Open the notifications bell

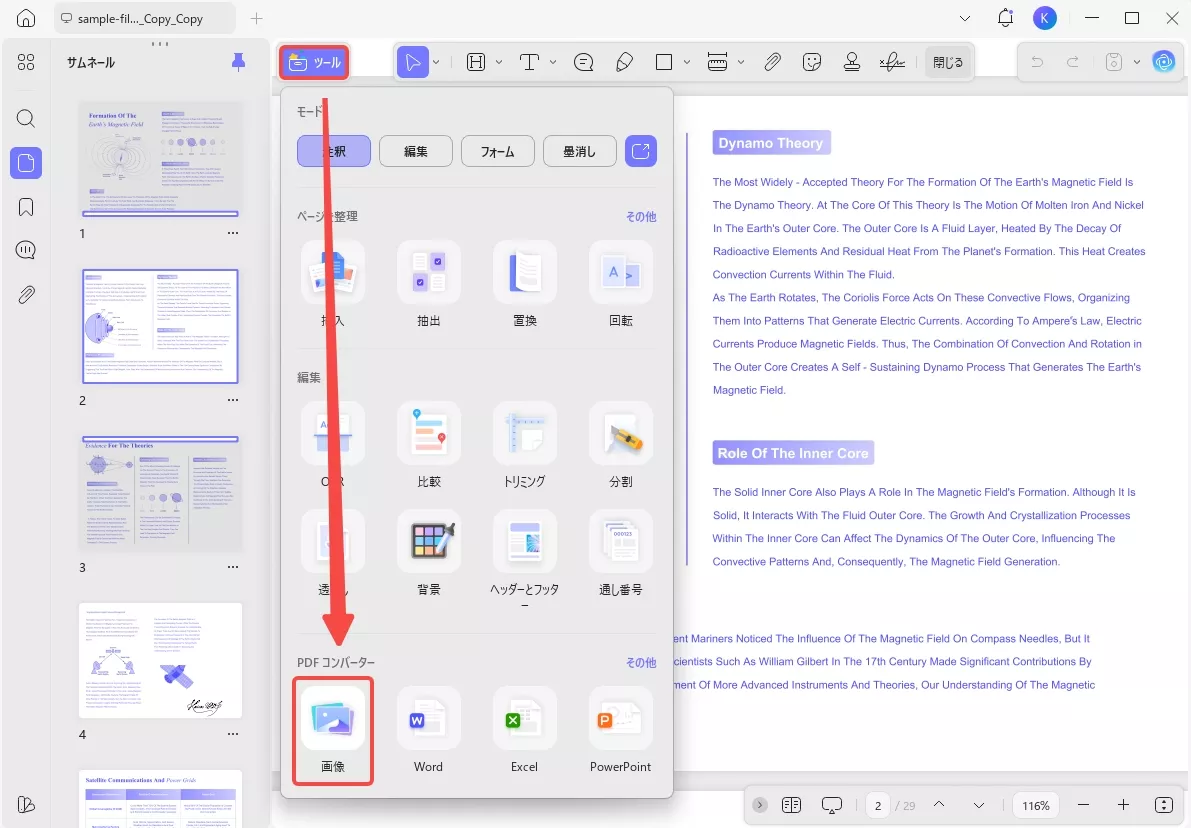pos(1005,18)
